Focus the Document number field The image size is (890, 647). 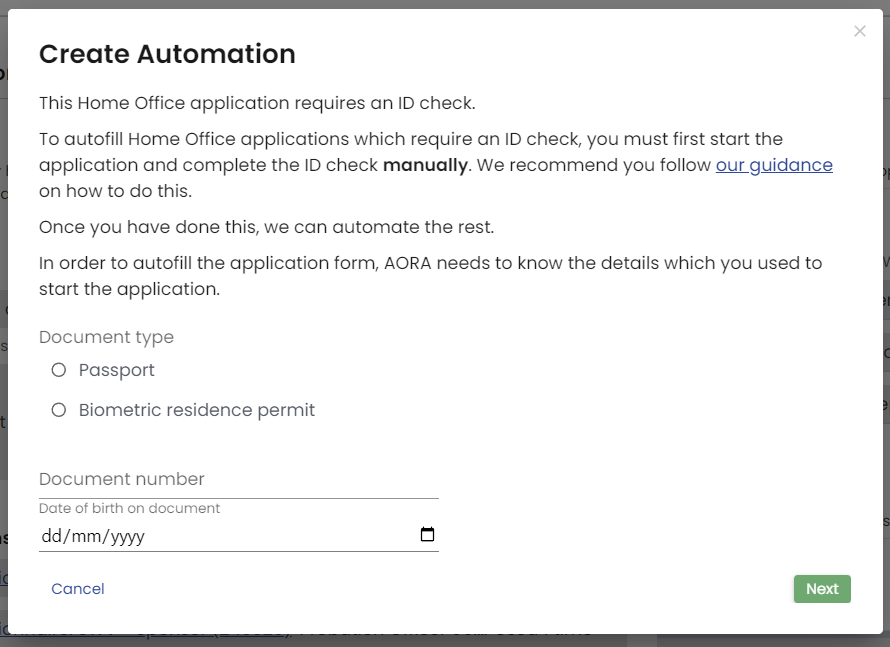point(238,479)
